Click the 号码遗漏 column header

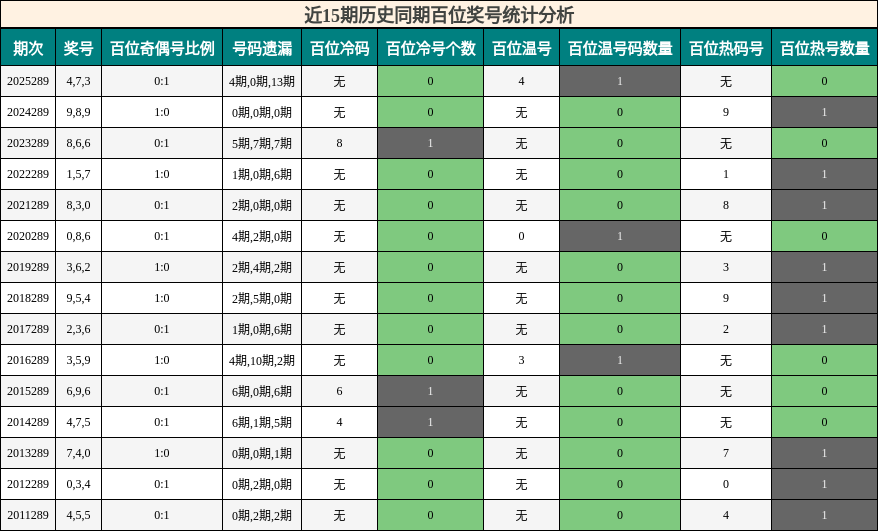262,49
